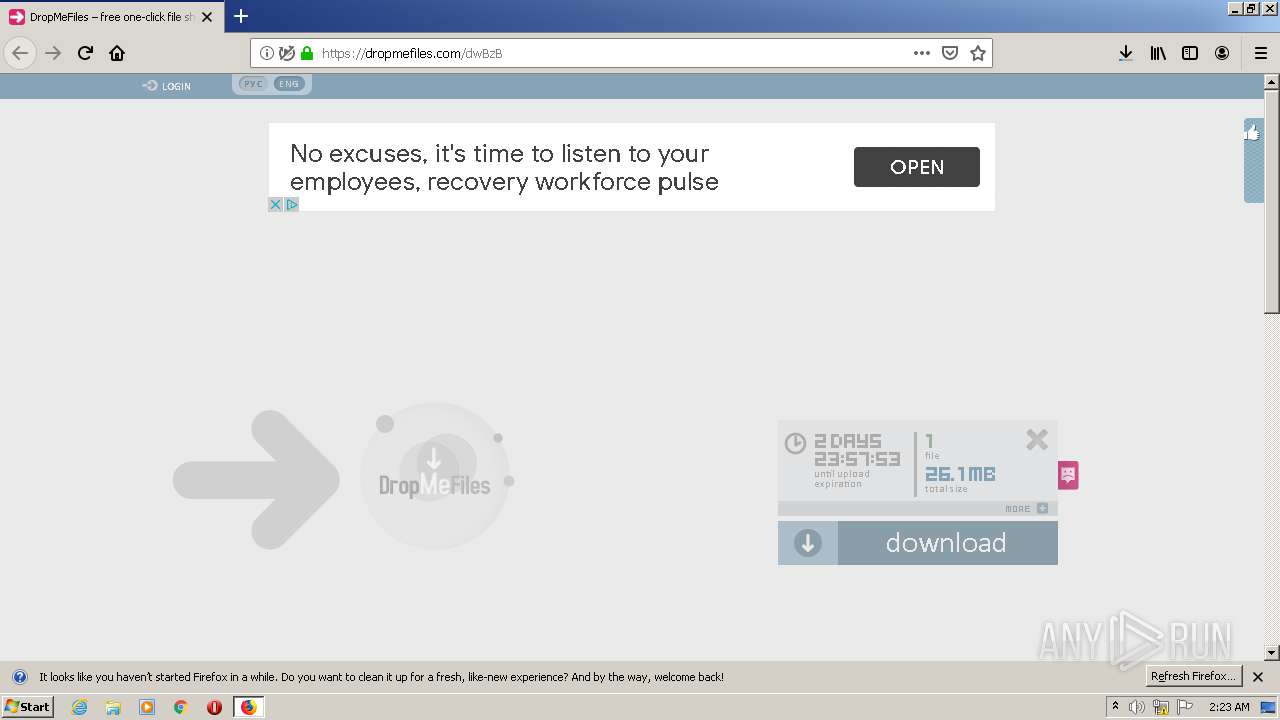
Task: Click the download arrow circle icon
Action: 808,543
